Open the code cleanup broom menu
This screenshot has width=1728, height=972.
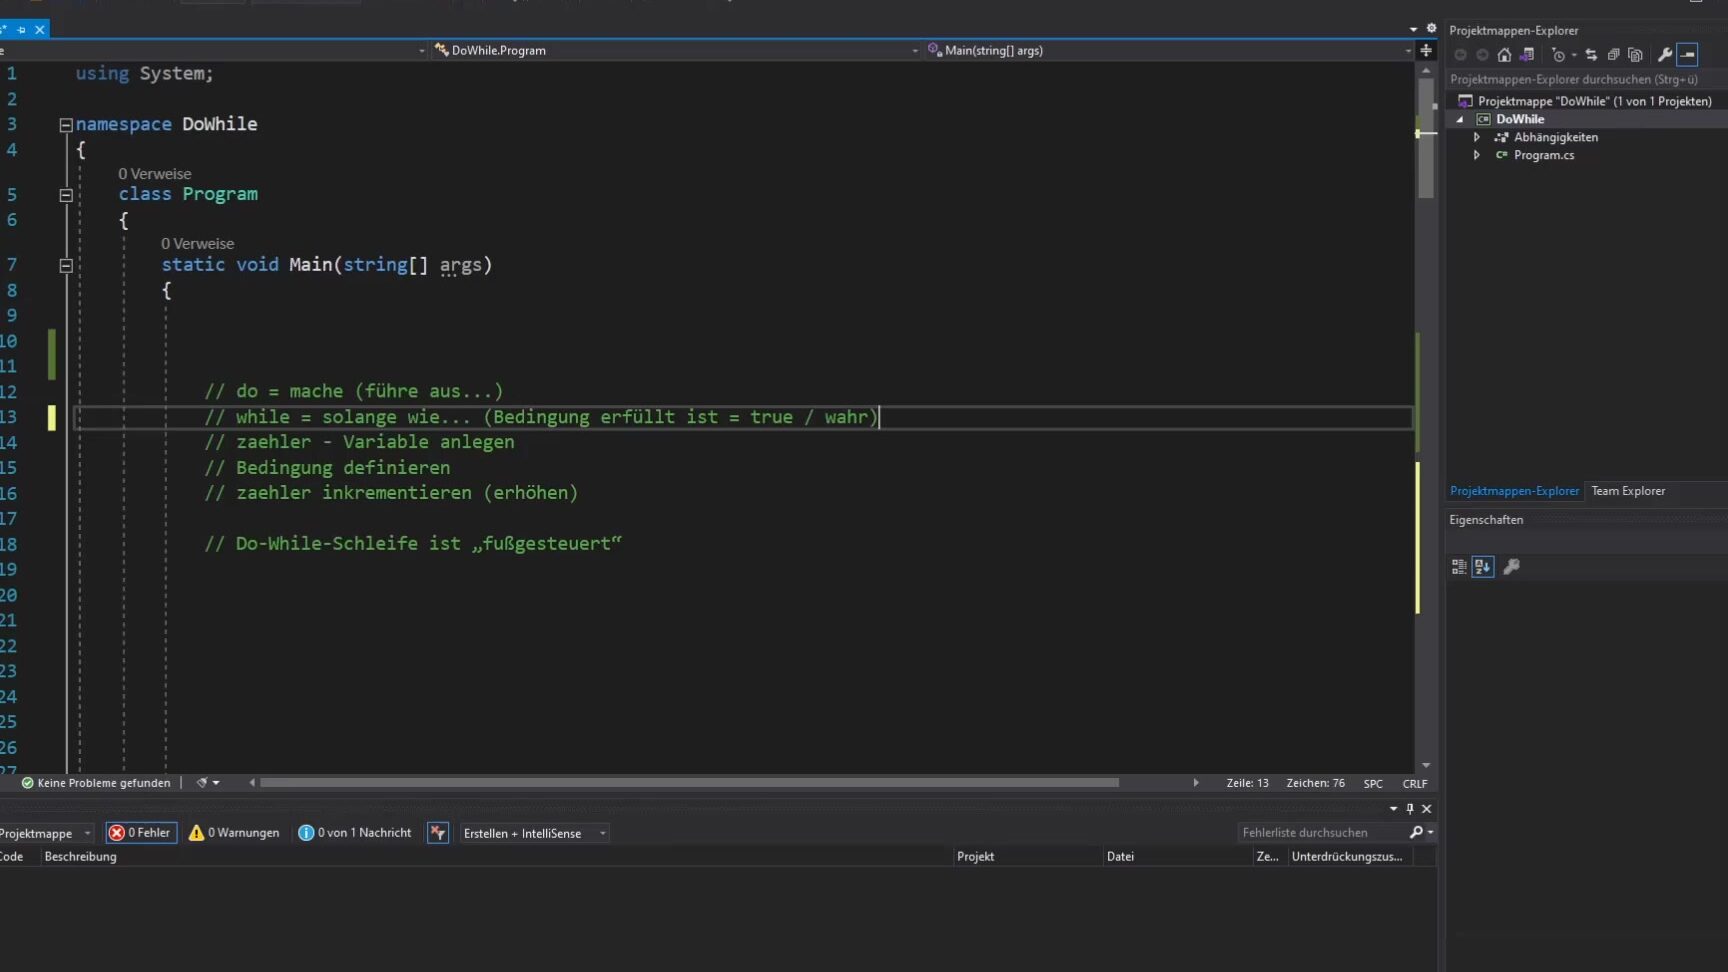(208, 783)
